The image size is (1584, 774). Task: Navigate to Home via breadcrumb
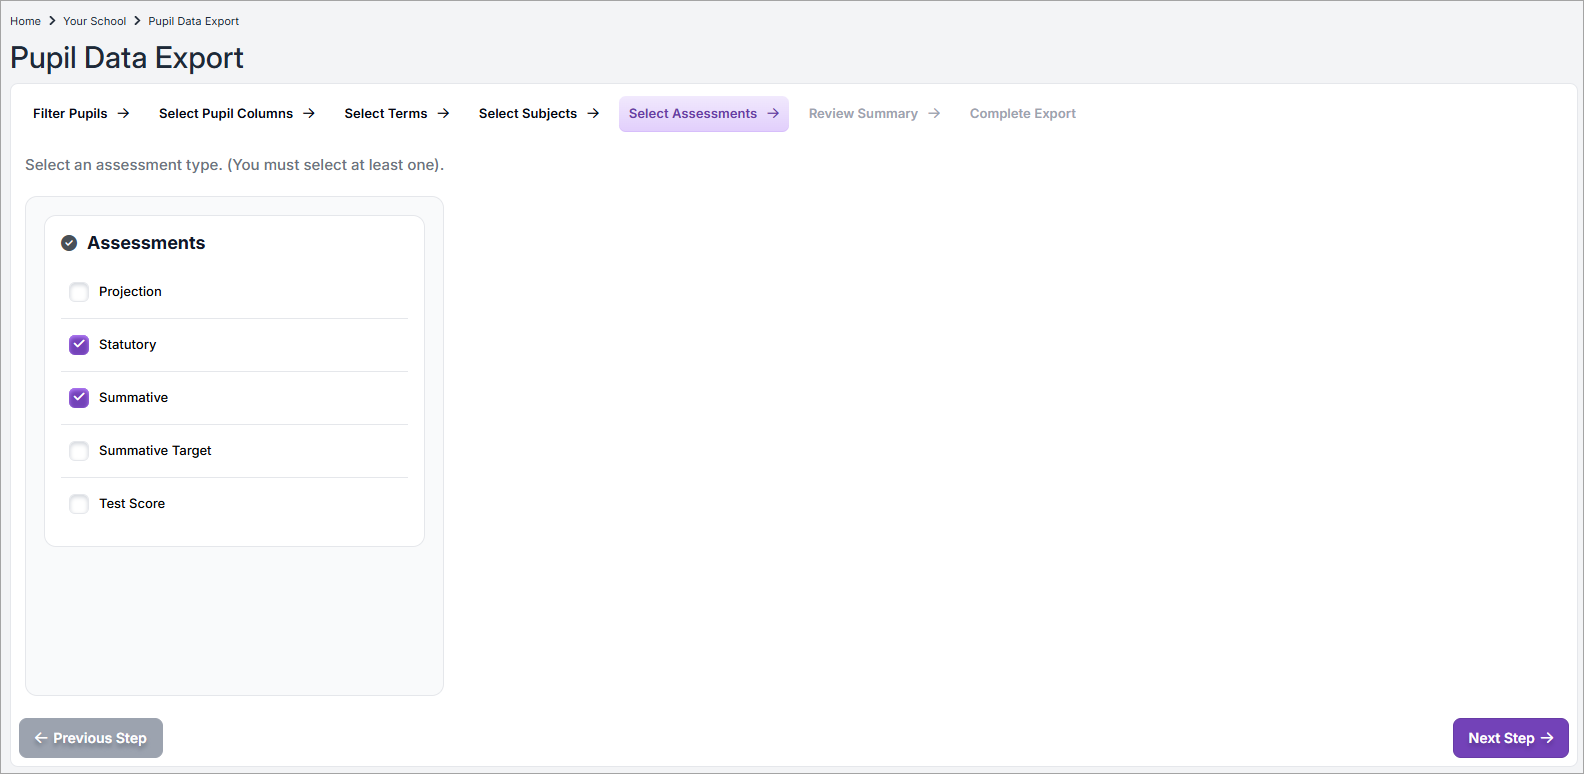tap(25, 21)
